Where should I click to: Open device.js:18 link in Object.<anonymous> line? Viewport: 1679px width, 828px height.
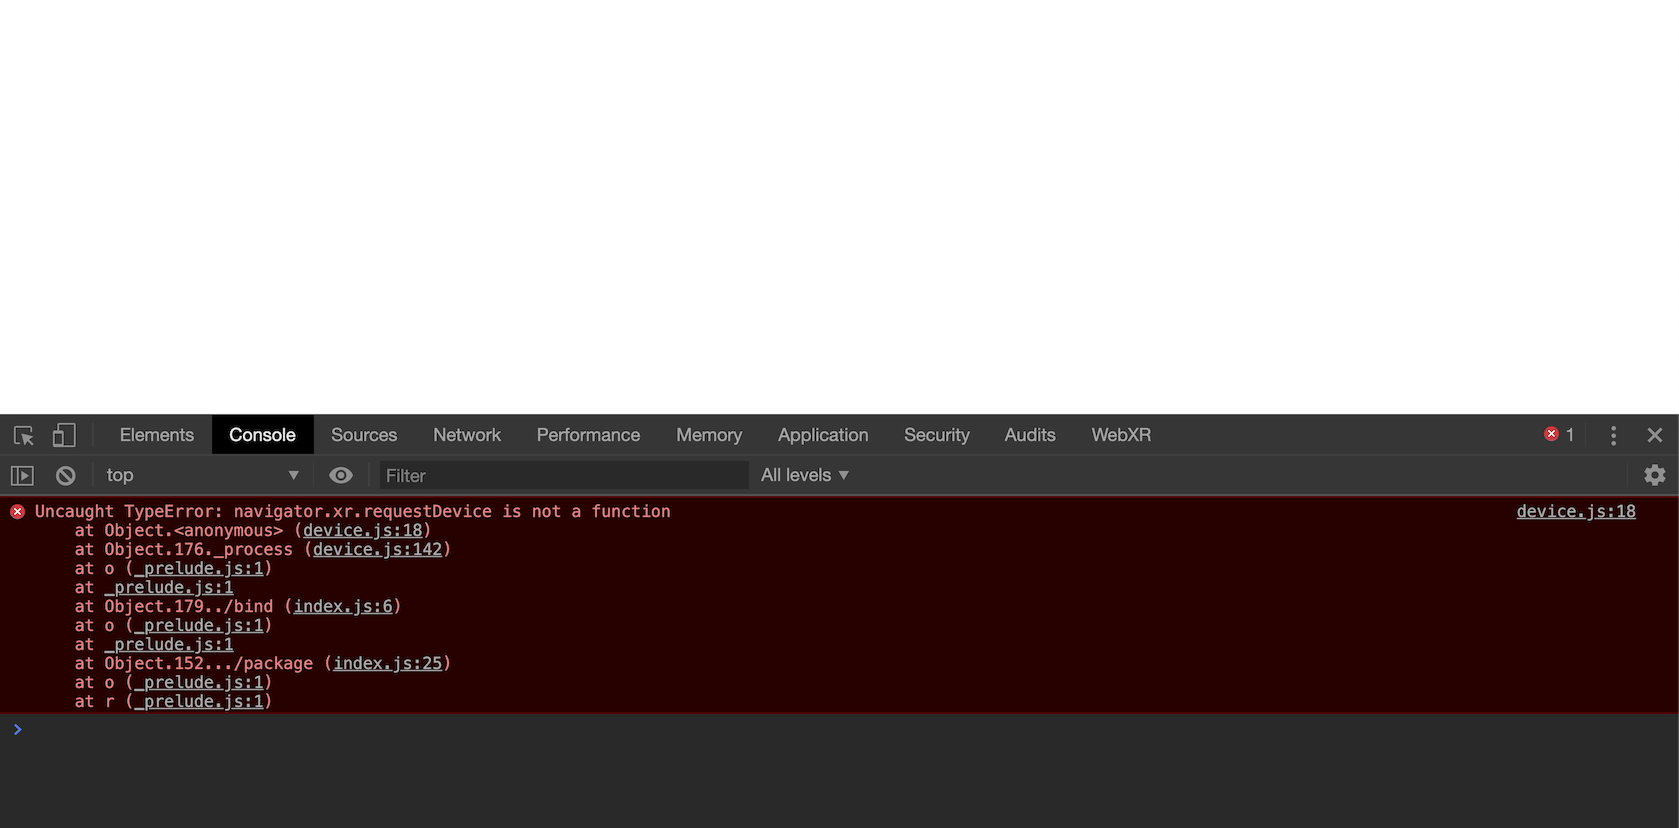(363, 531)
